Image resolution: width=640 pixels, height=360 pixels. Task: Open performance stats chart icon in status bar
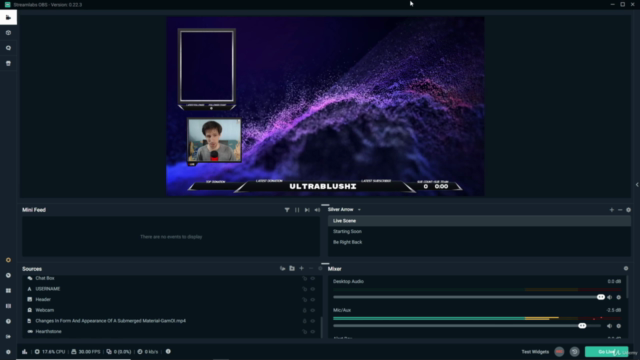pyautogui.click(x=25, y=351)
